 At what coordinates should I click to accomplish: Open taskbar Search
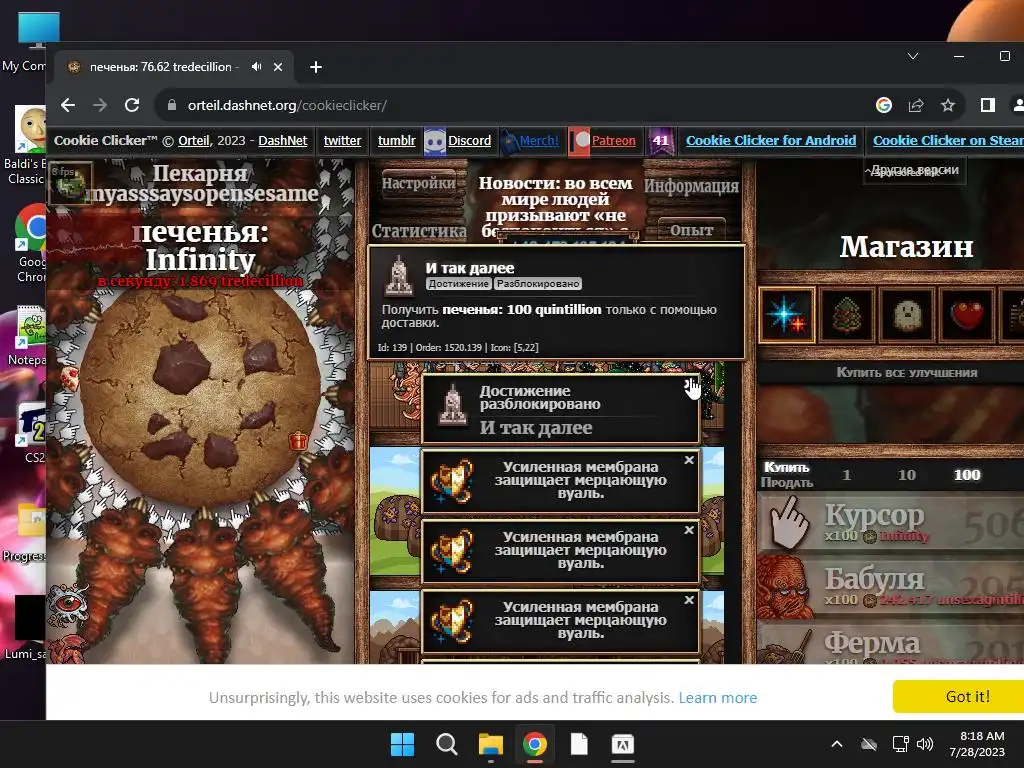447,744
